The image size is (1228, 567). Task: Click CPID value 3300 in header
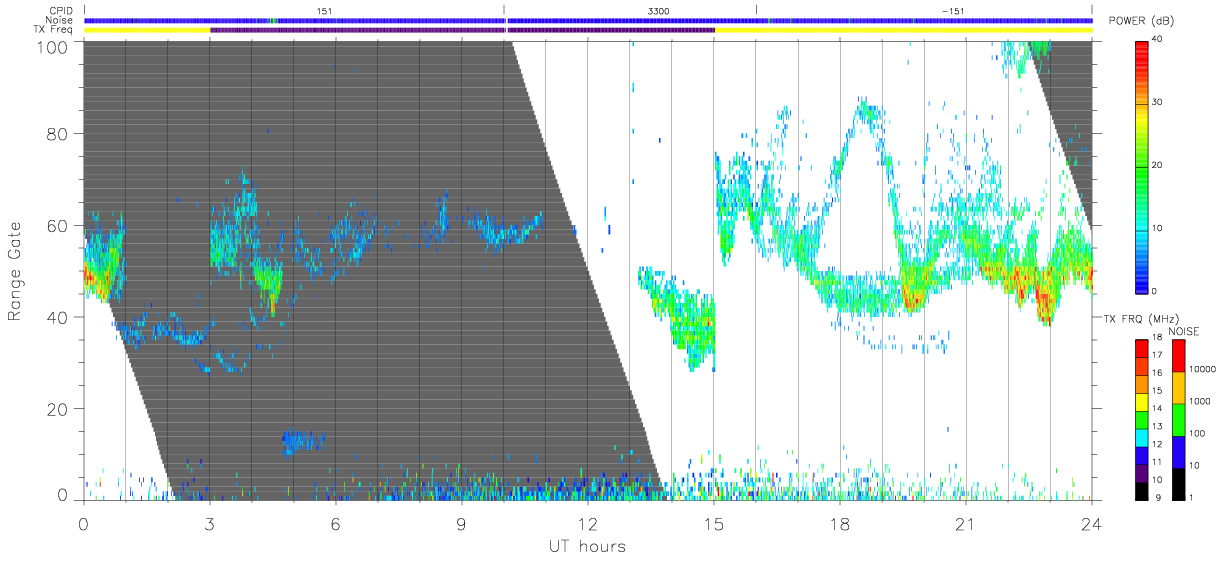click(659, 11)
